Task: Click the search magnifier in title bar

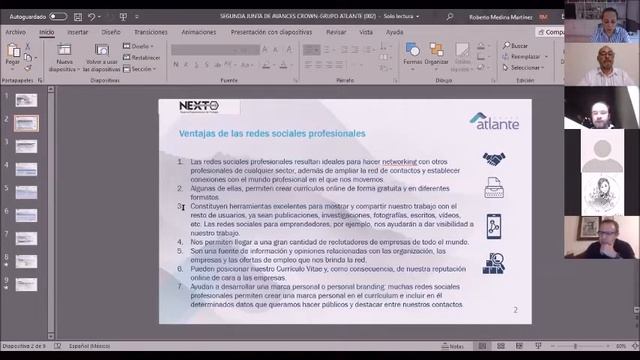Action: 450,17
